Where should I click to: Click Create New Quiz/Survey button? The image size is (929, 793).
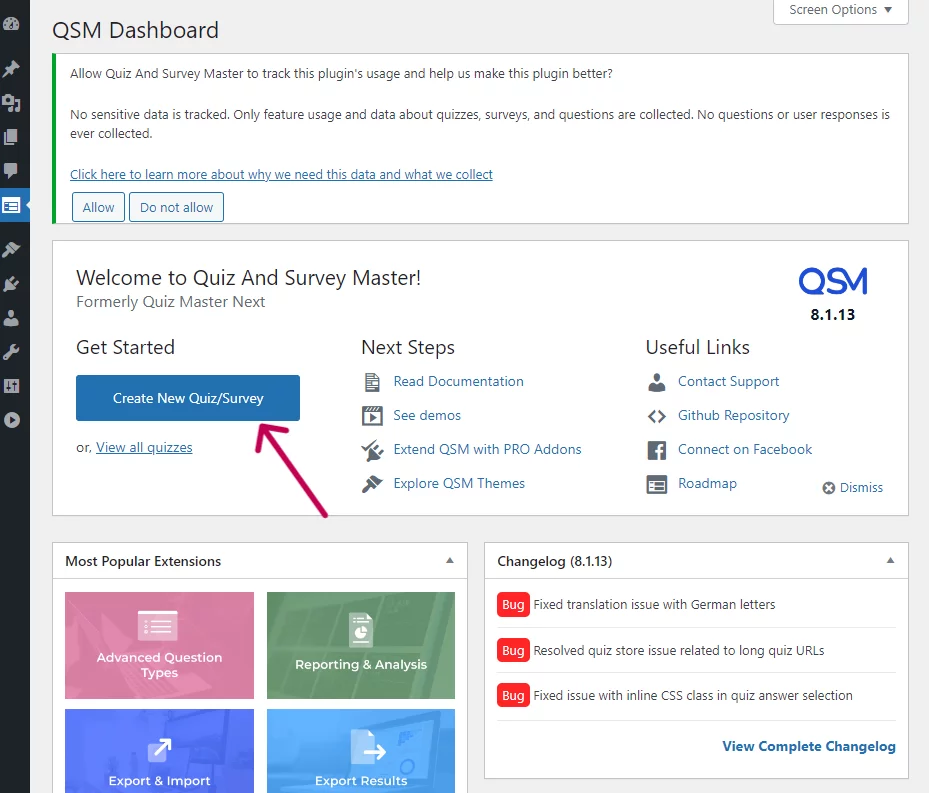click(x=188, y=398)
